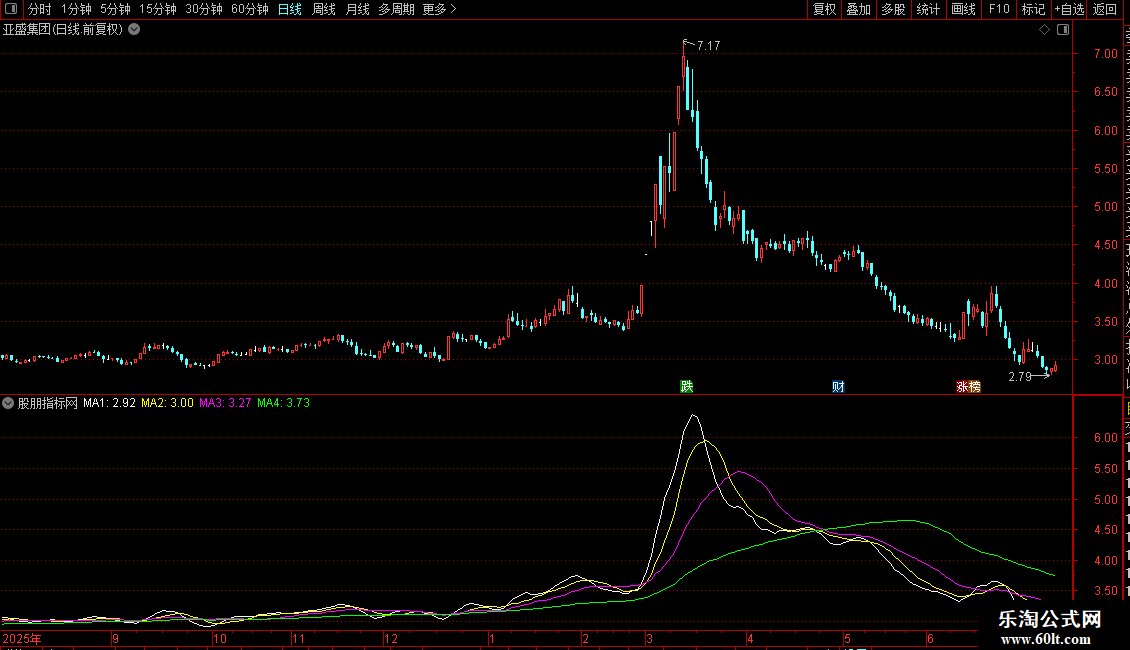1130x650 pixels.
Task: Open dropdown beside 亚盛集团 chart title
Action: [x=134, y=30]
